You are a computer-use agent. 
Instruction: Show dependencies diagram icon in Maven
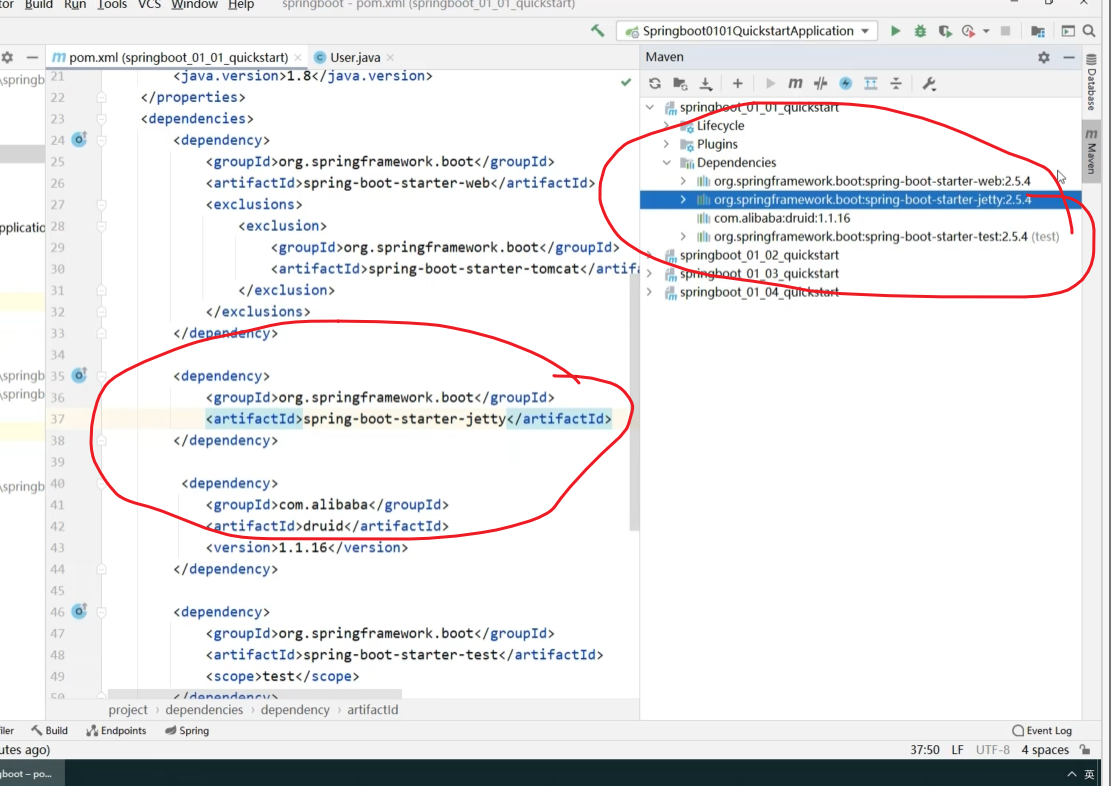pos(871,84)
